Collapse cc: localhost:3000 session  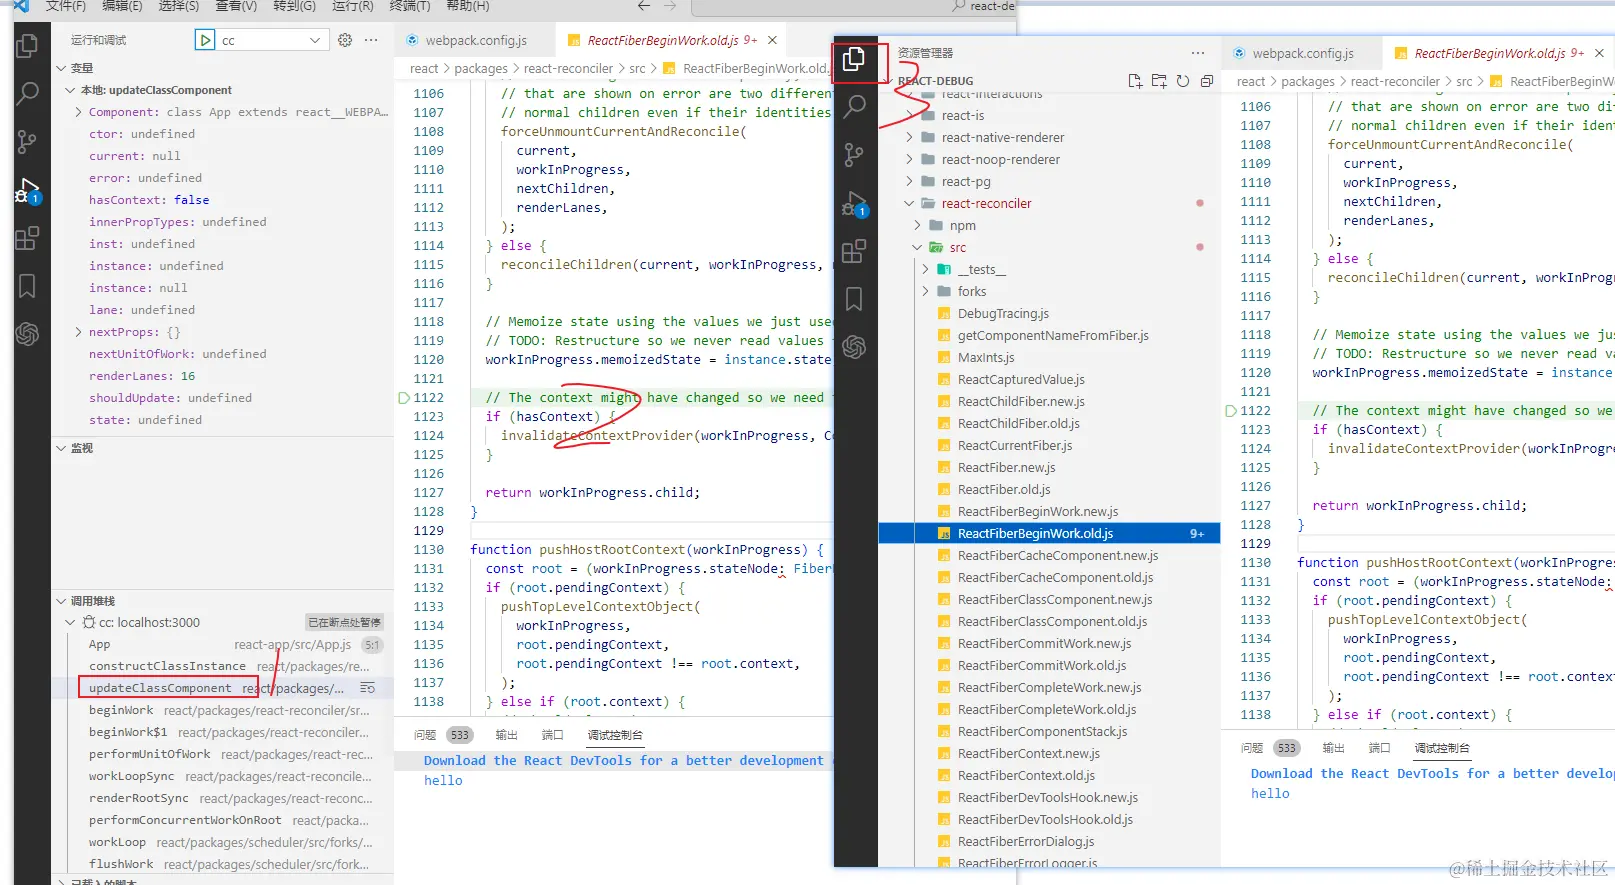coord(70,622)
